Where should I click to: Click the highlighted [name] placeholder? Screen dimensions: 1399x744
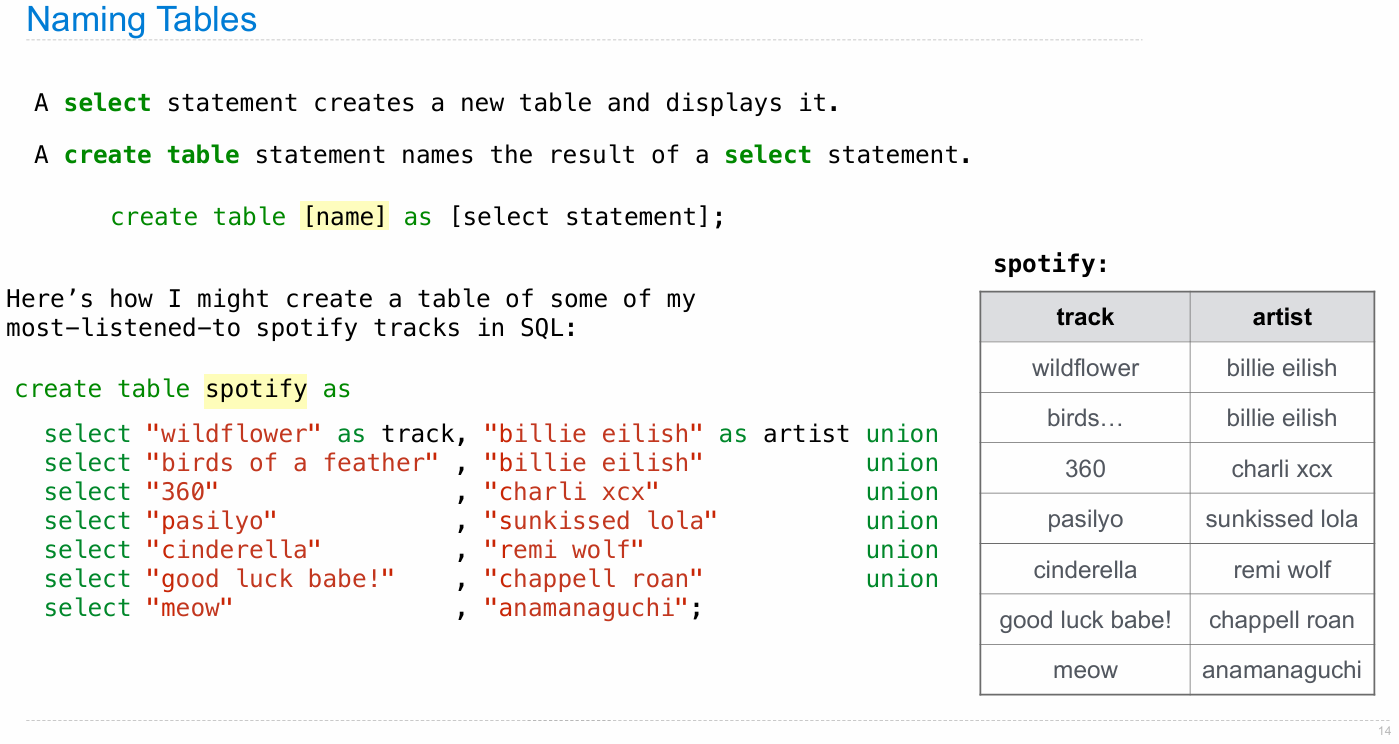(x=344, y=216)
